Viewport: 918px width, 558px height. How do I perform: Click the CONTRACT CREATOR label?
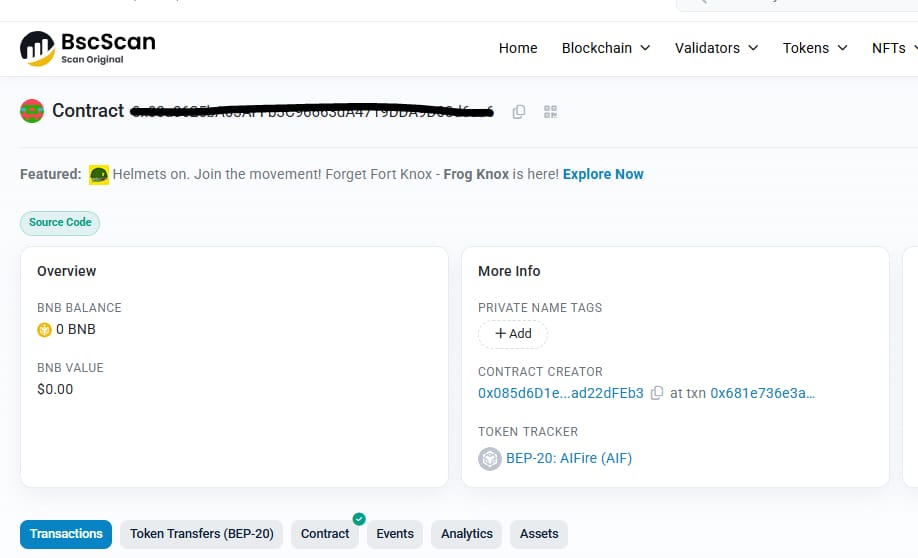pos(540,372)
